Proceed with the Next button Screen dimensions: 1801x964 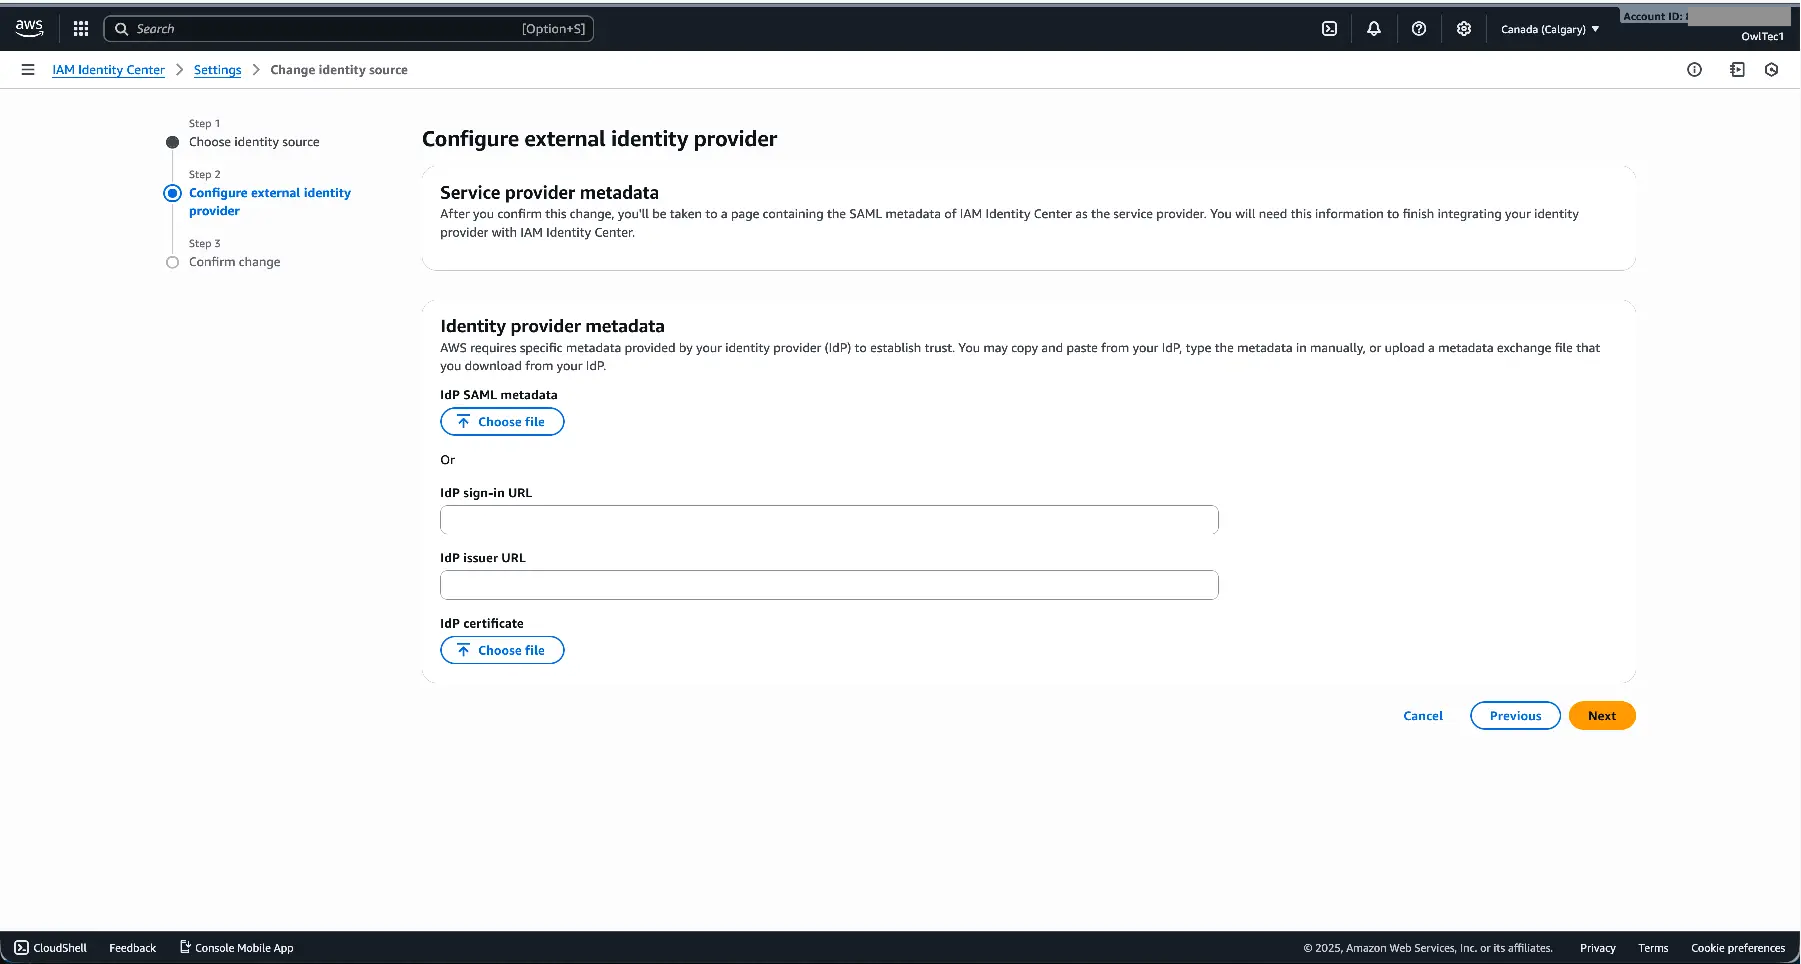click(x=1602, y=716)
